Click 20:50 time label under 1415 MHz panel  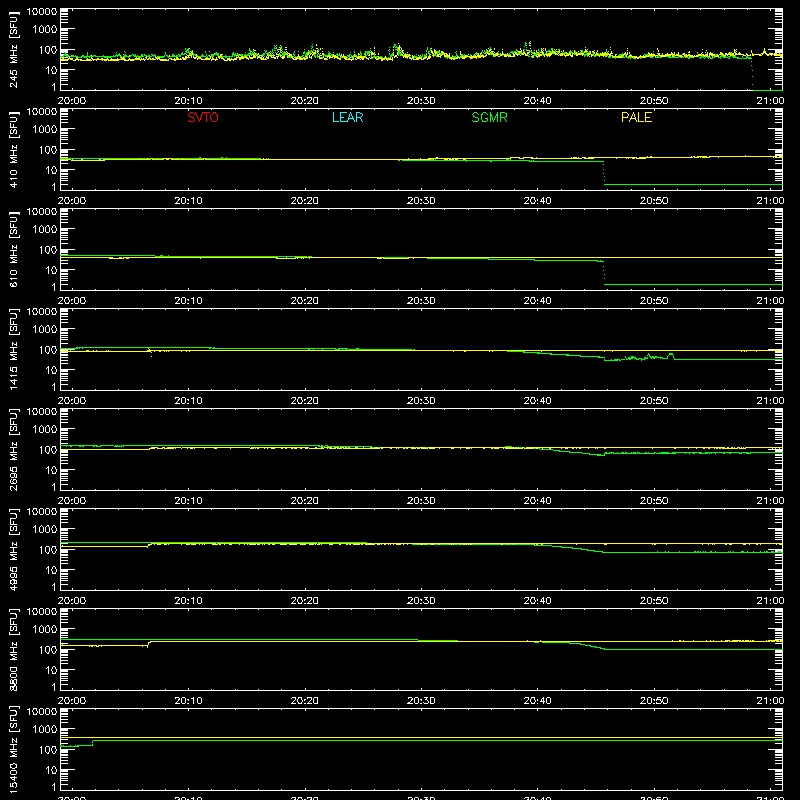pos(654,401)
